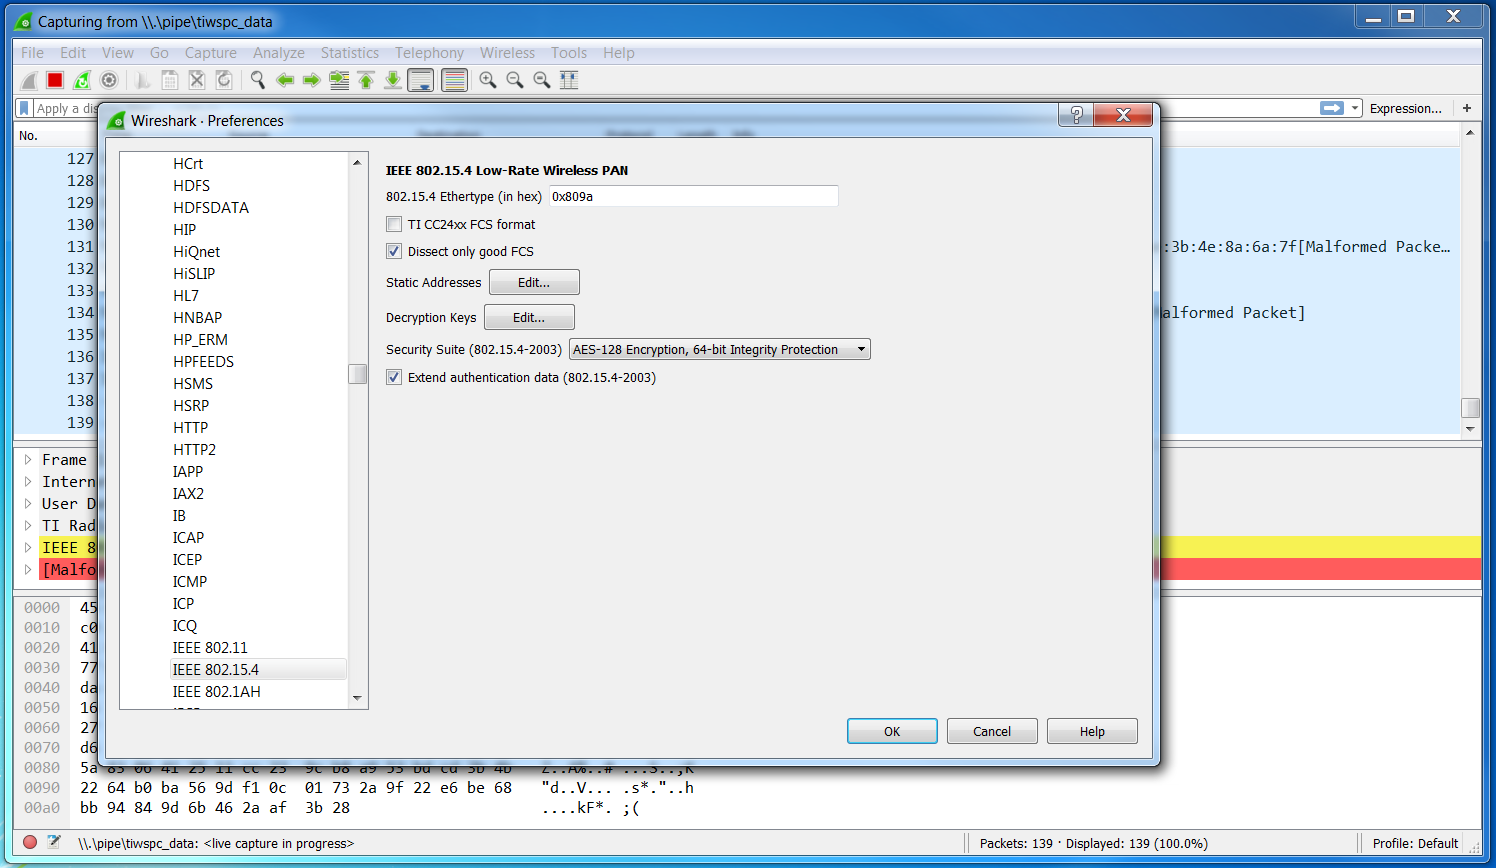Open capture options via the gear icon
The image size is (1496, 868).
pyautogui.click(x=108, y=80)
